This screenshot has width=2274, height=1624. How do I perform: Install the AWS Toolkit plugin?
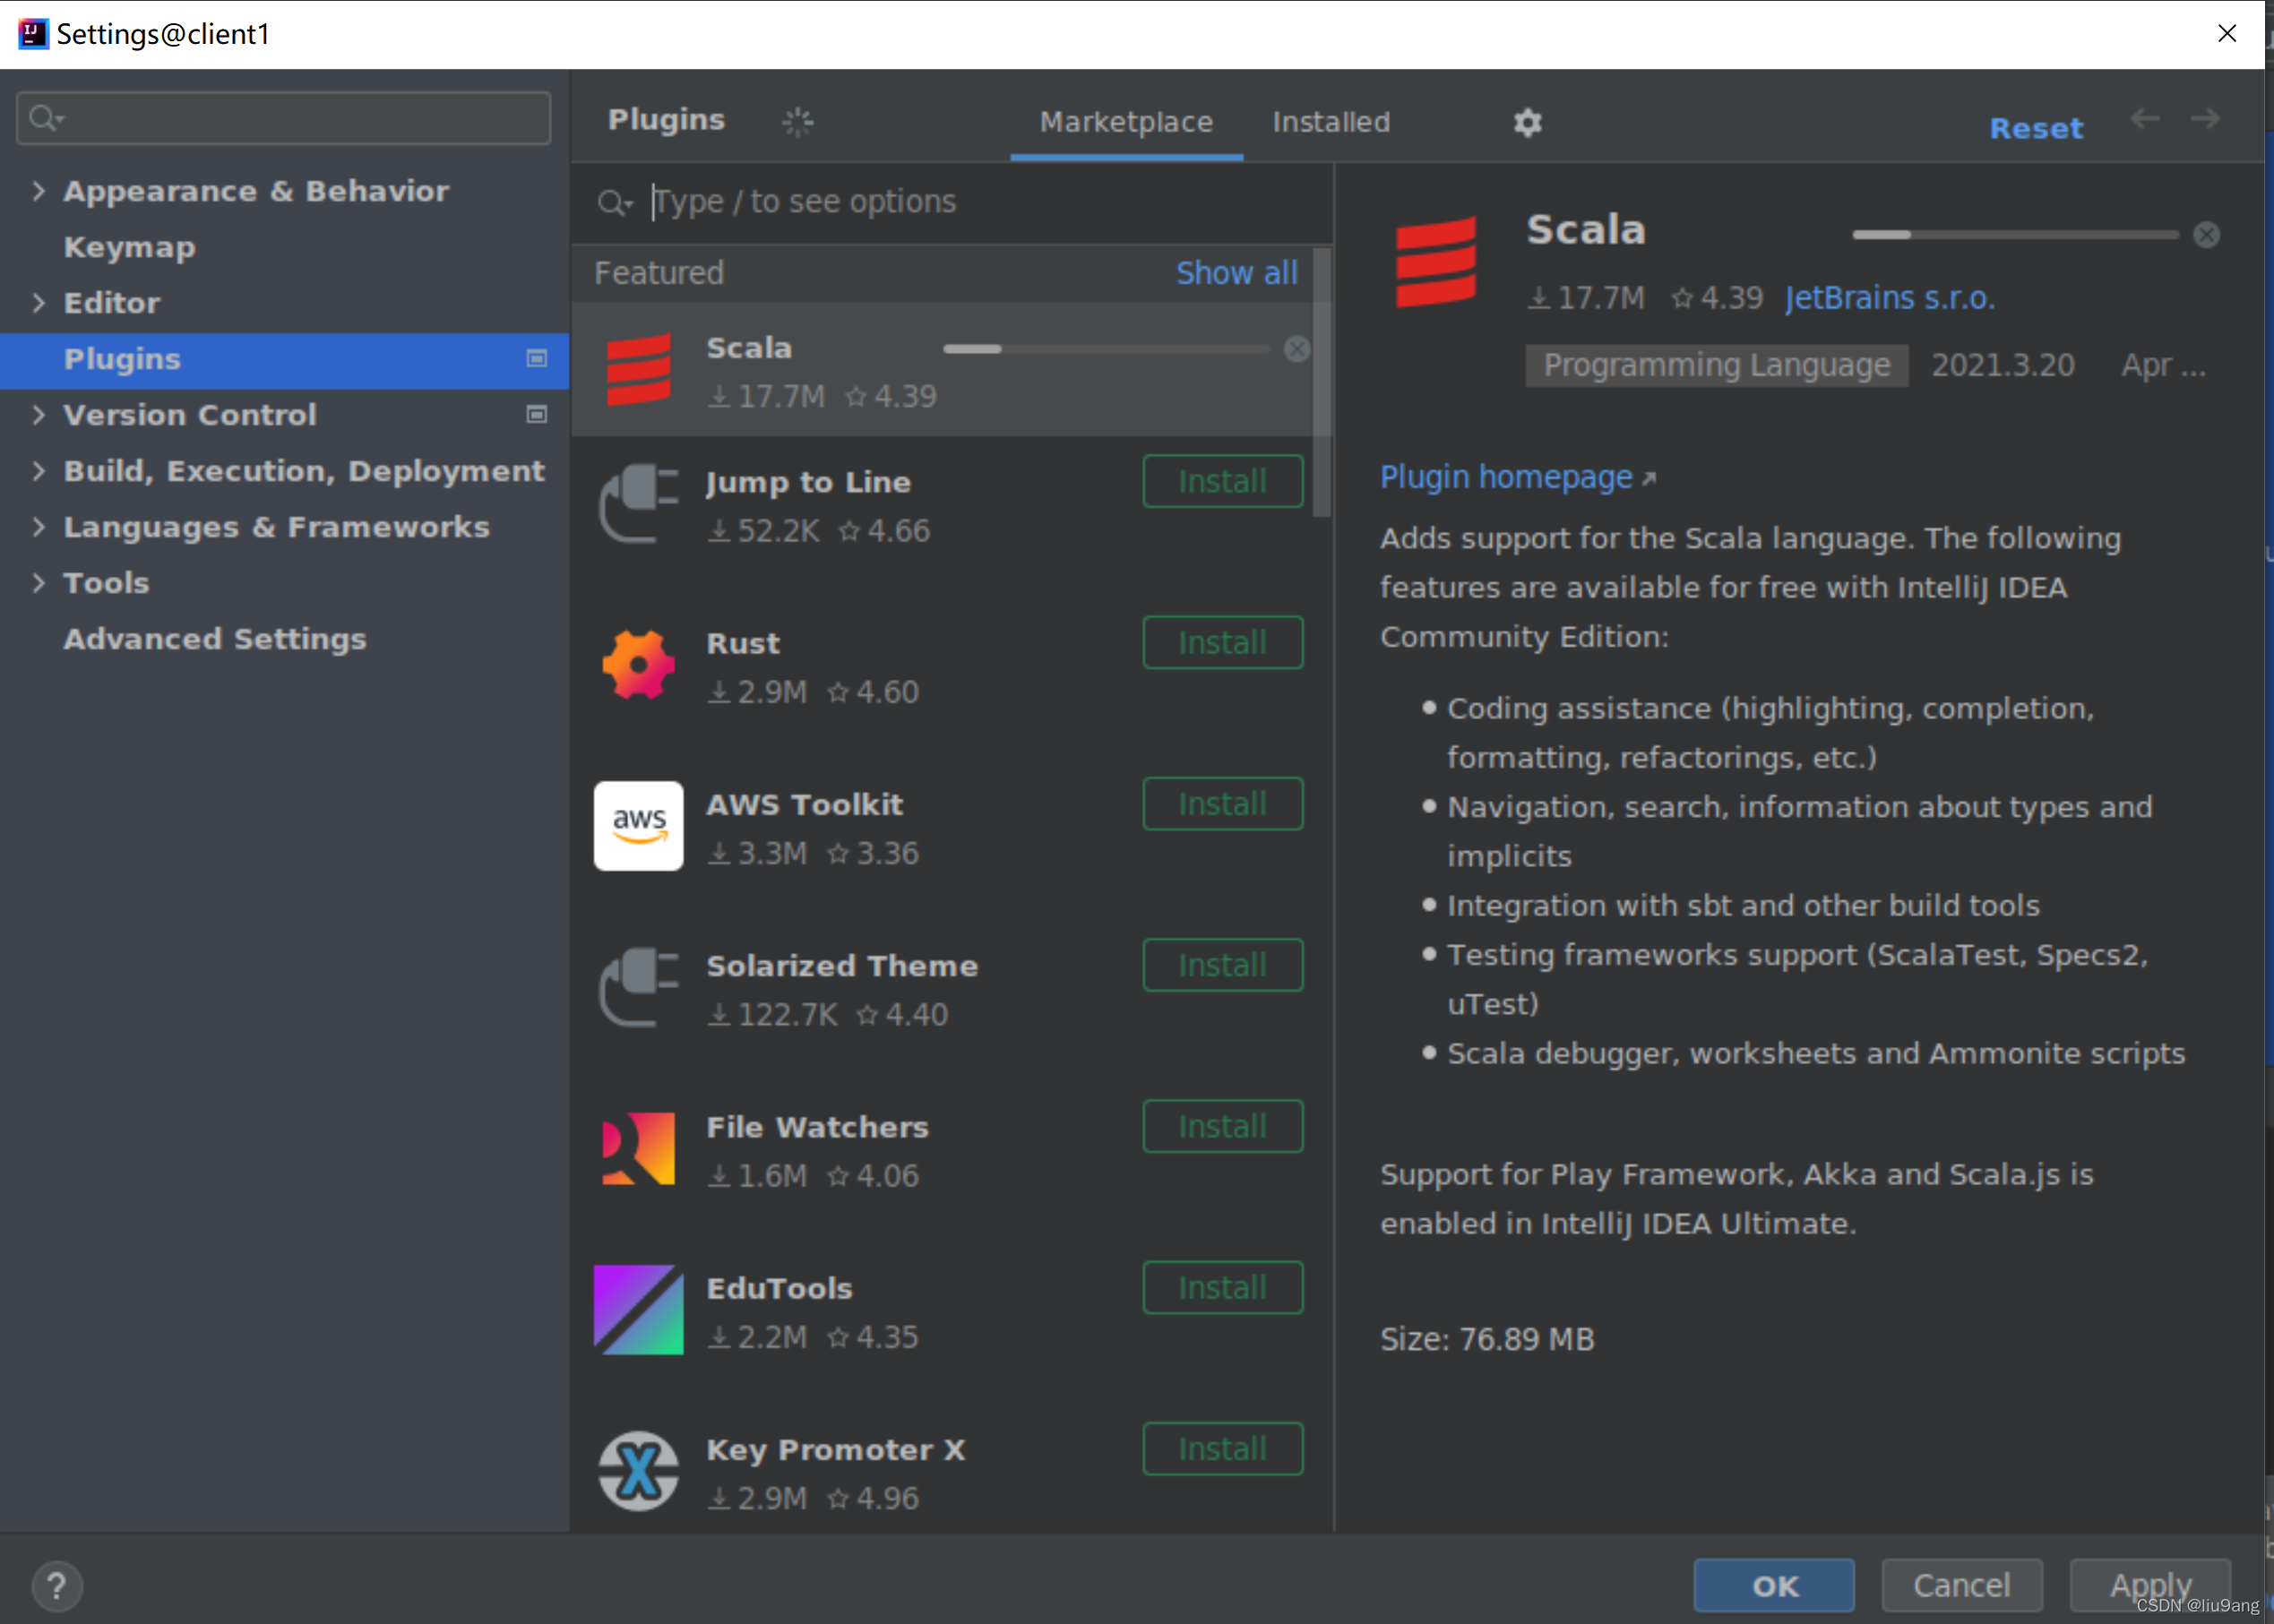point(1222,804)
